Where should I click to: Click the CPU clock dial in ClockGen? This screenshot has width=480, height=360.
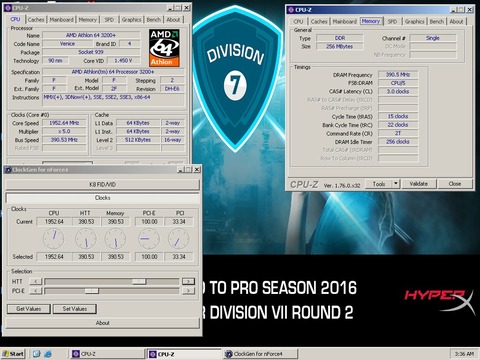point(53,239)
